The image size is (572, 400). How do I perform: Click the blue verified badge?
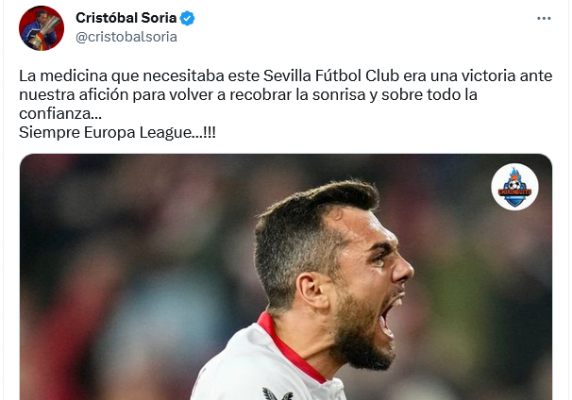pos(188,18)
